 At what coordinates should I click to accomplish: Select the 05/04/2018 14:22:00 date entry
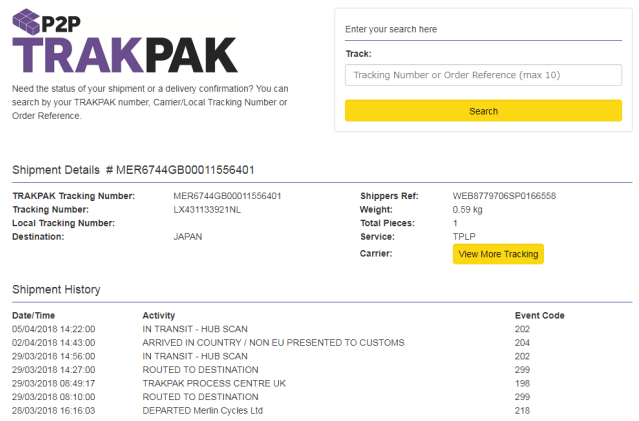(x=53, y=329)
